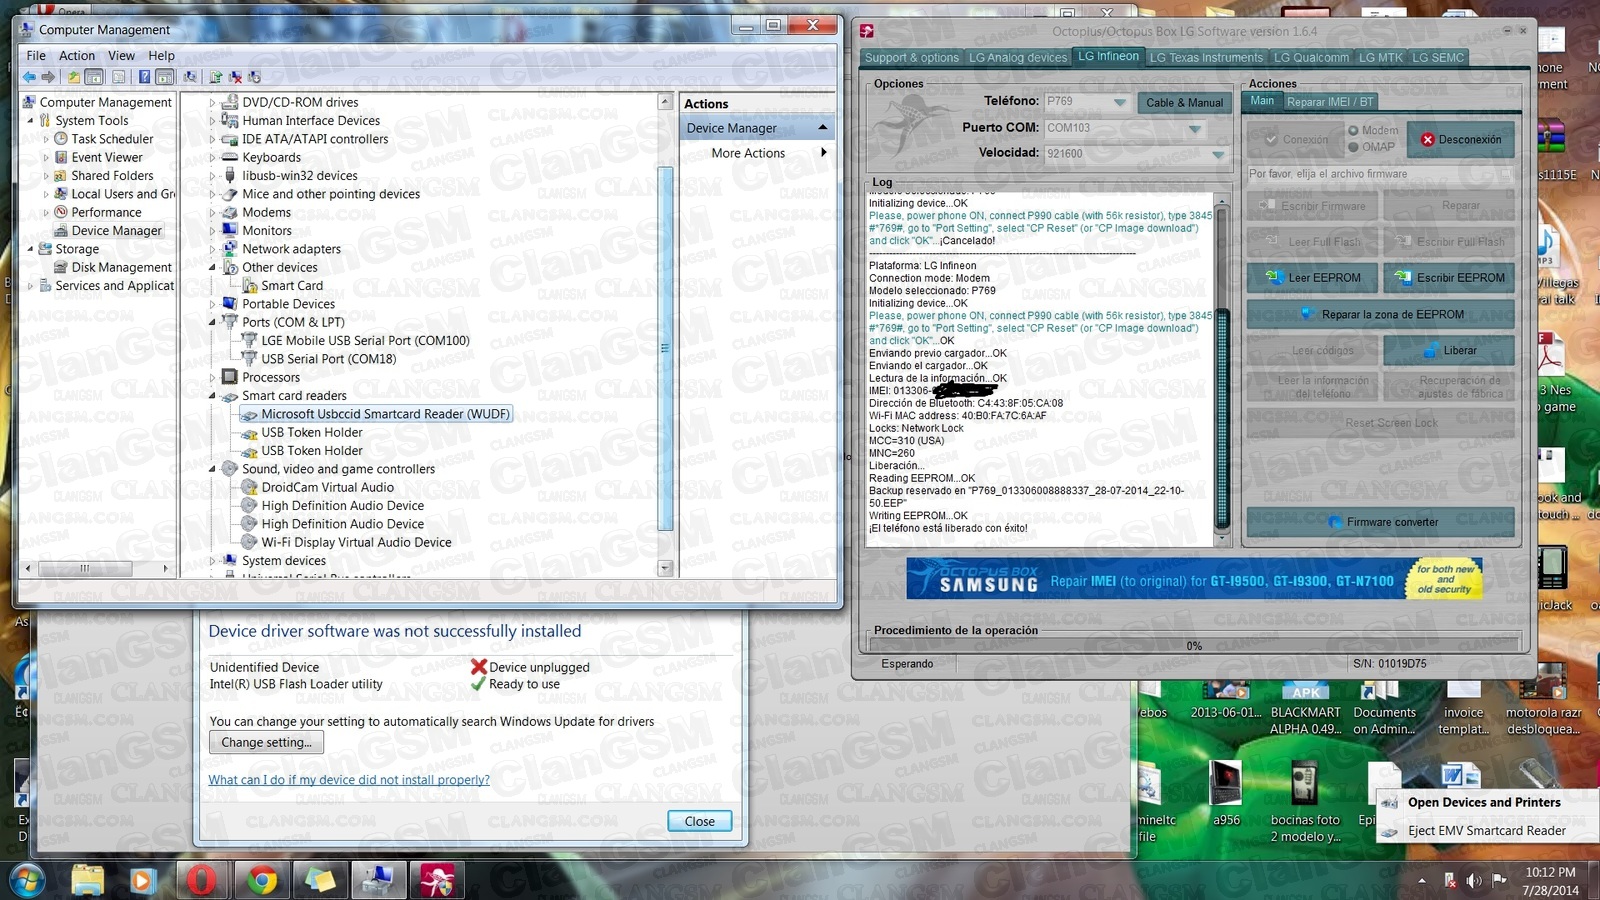Switch to LG Texas Instruments tab

[1206, 57]
